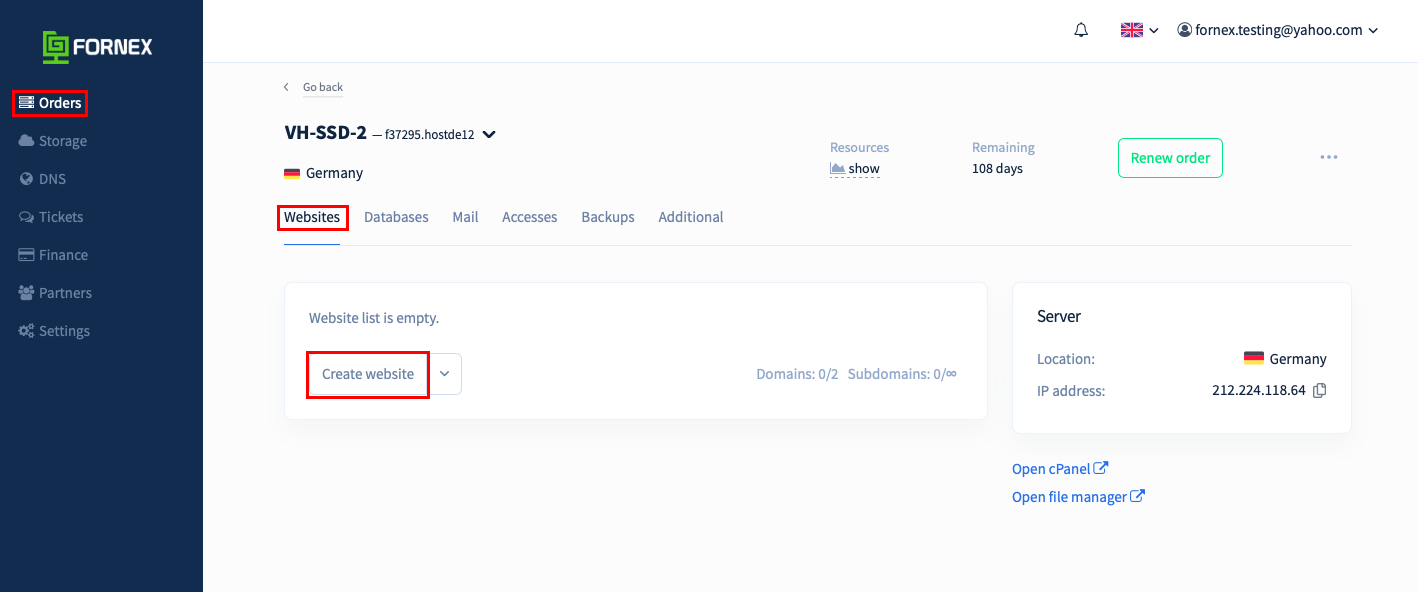The image size is (1418, 592).
Task: Click the Partners people icon
Action: [x=27, y=293]
